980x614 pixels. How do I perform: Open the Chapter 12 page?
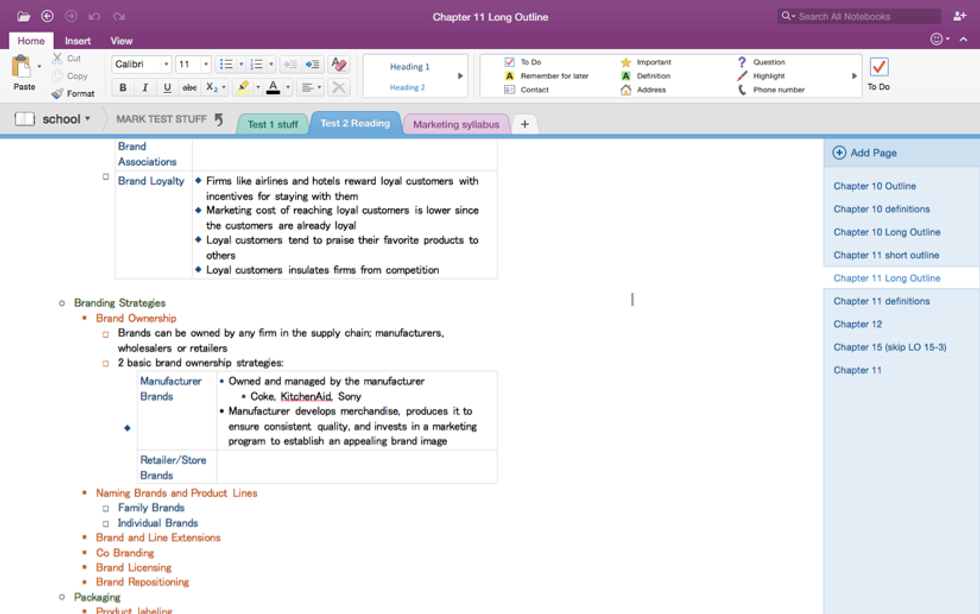pos(857,324)
